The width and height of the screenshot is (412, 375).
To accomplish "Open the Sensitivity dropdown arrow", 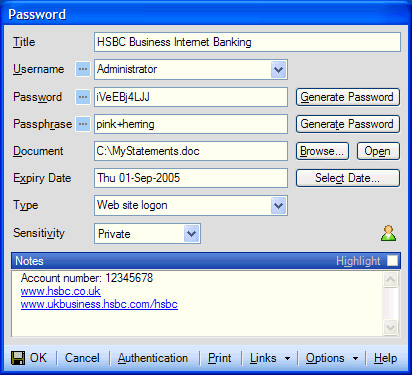I will click(x=191, y=234).
